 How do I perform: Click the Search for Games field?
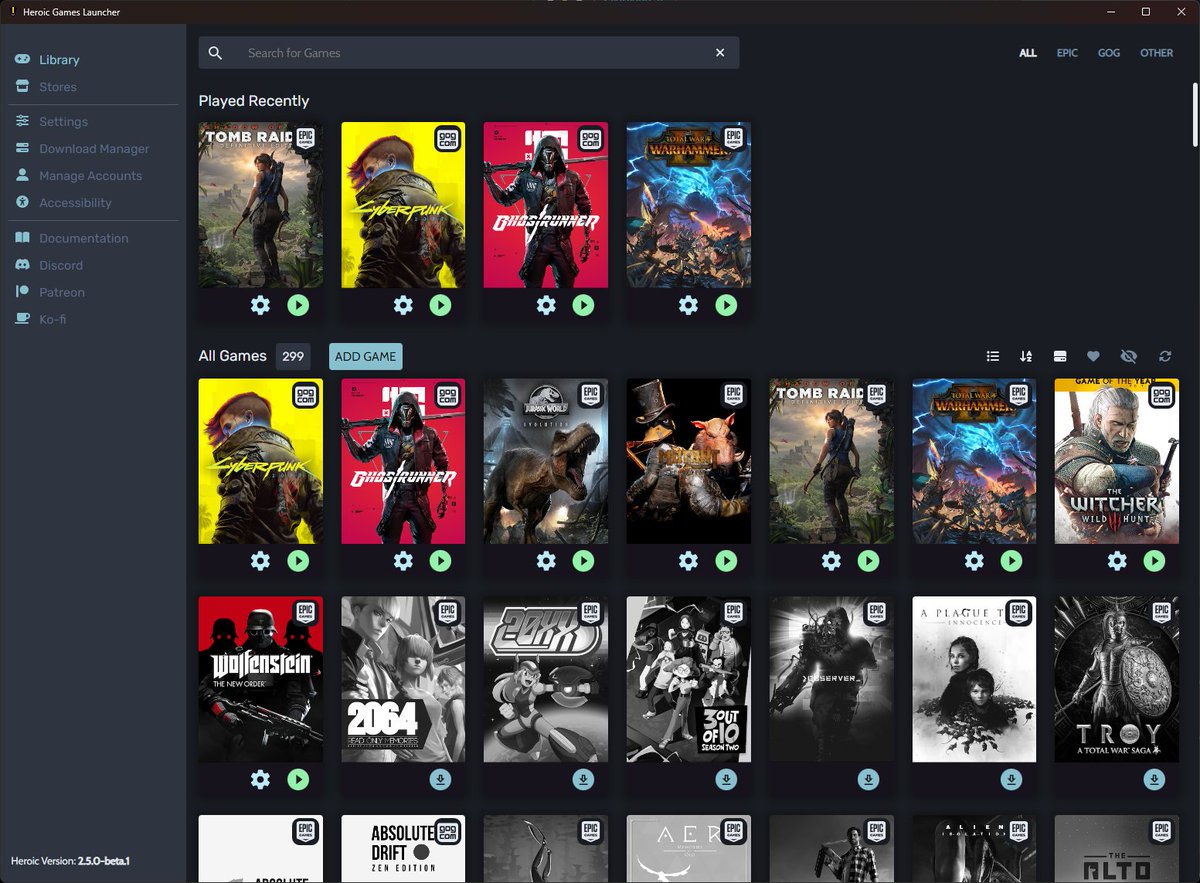coord(470,53)
